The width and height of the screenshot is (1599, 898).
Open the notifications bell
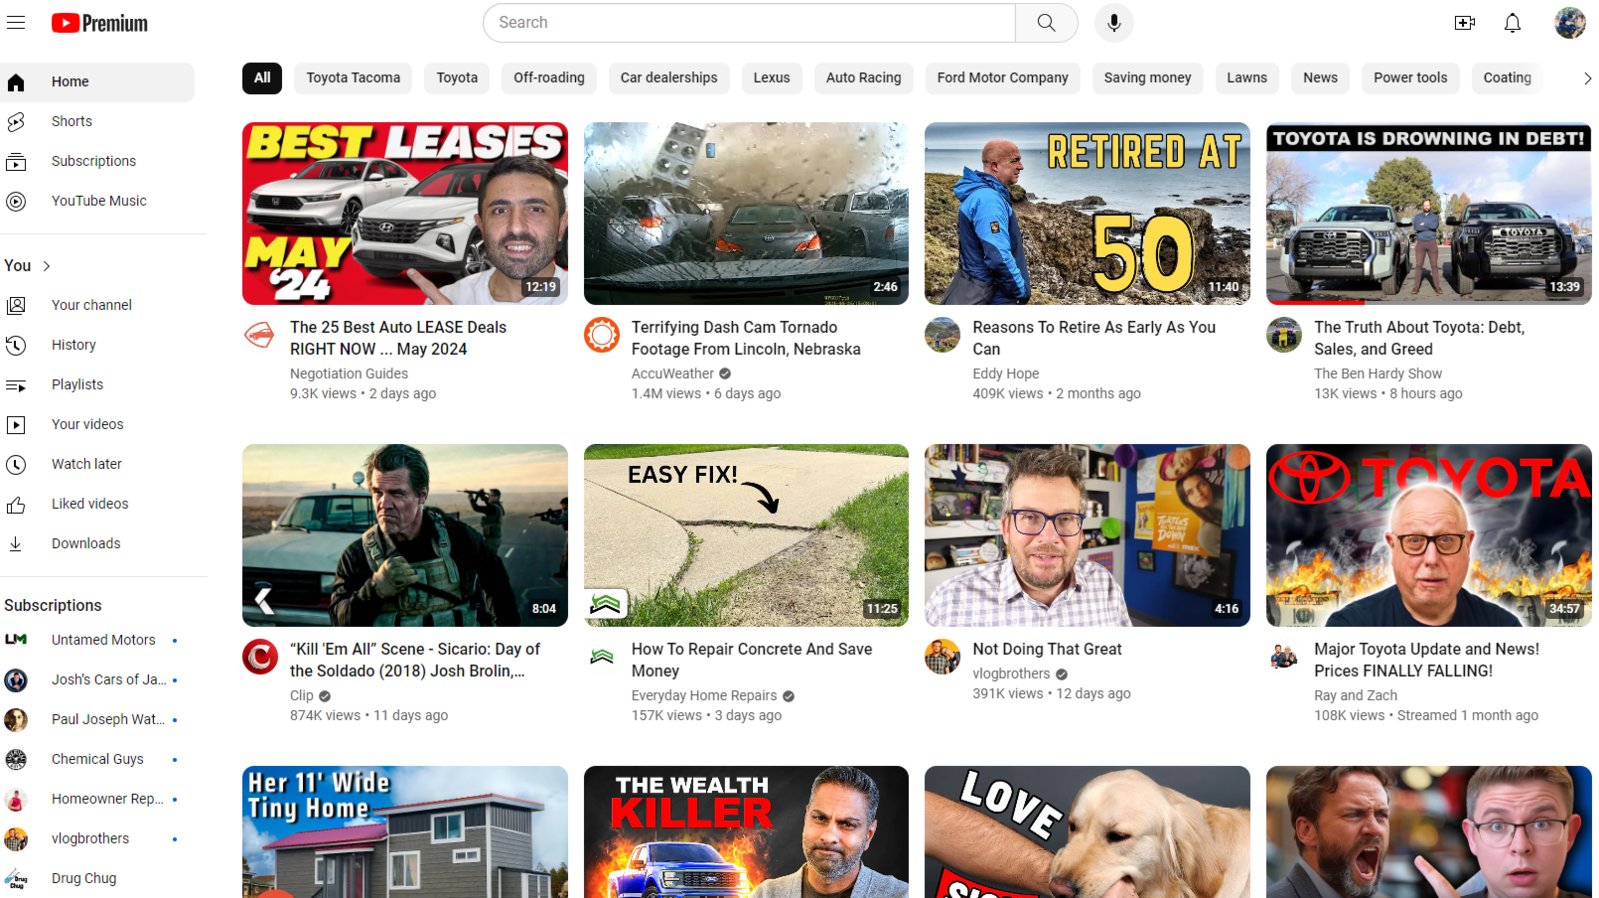pos(1512,23)
